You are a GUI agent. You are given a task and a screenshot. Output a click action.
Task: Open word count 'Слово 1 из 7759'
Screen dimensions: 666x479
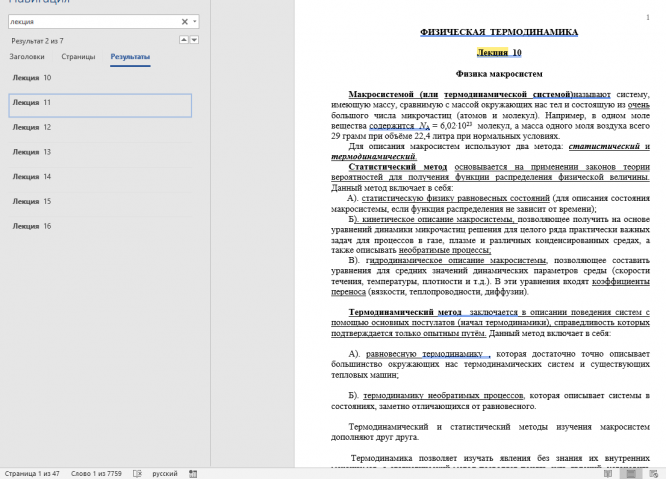[x=96, y=473]
